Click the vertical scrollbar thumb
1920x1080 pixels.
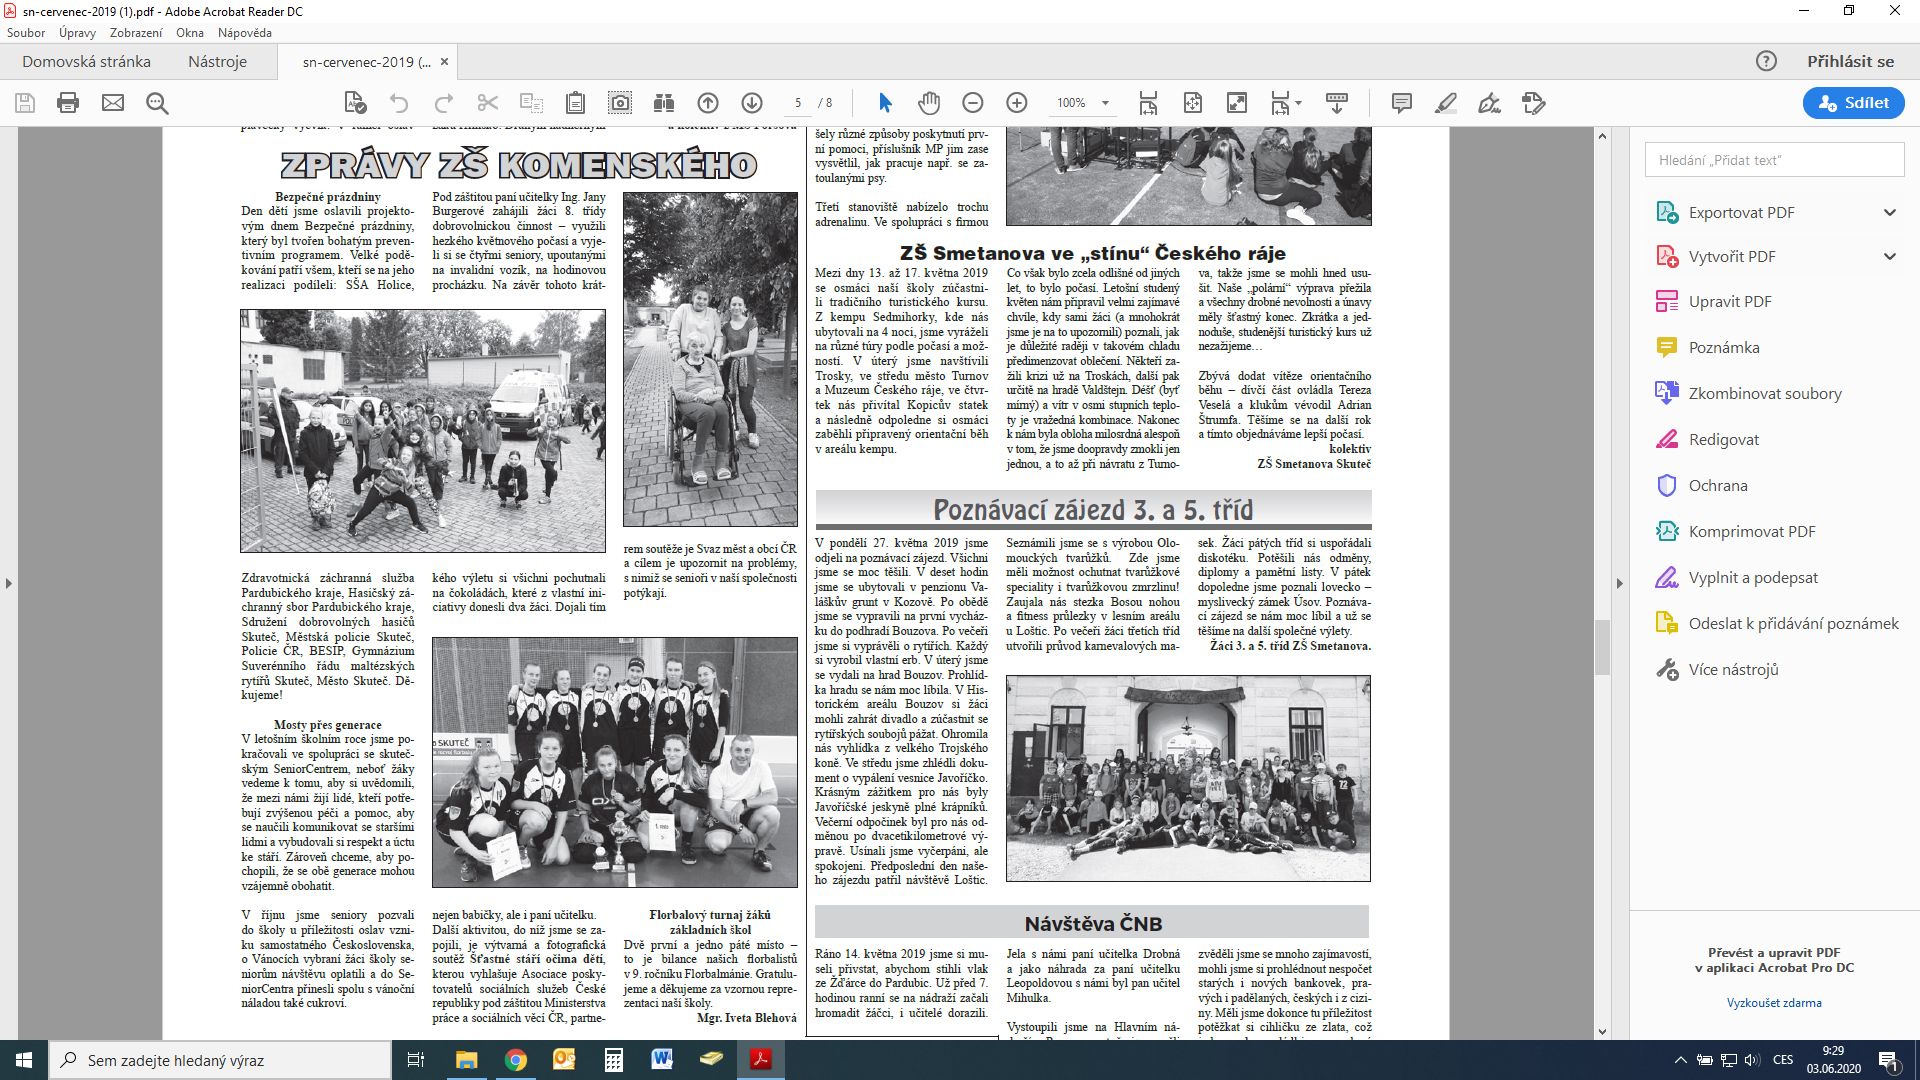click(x=1602, y=647)
